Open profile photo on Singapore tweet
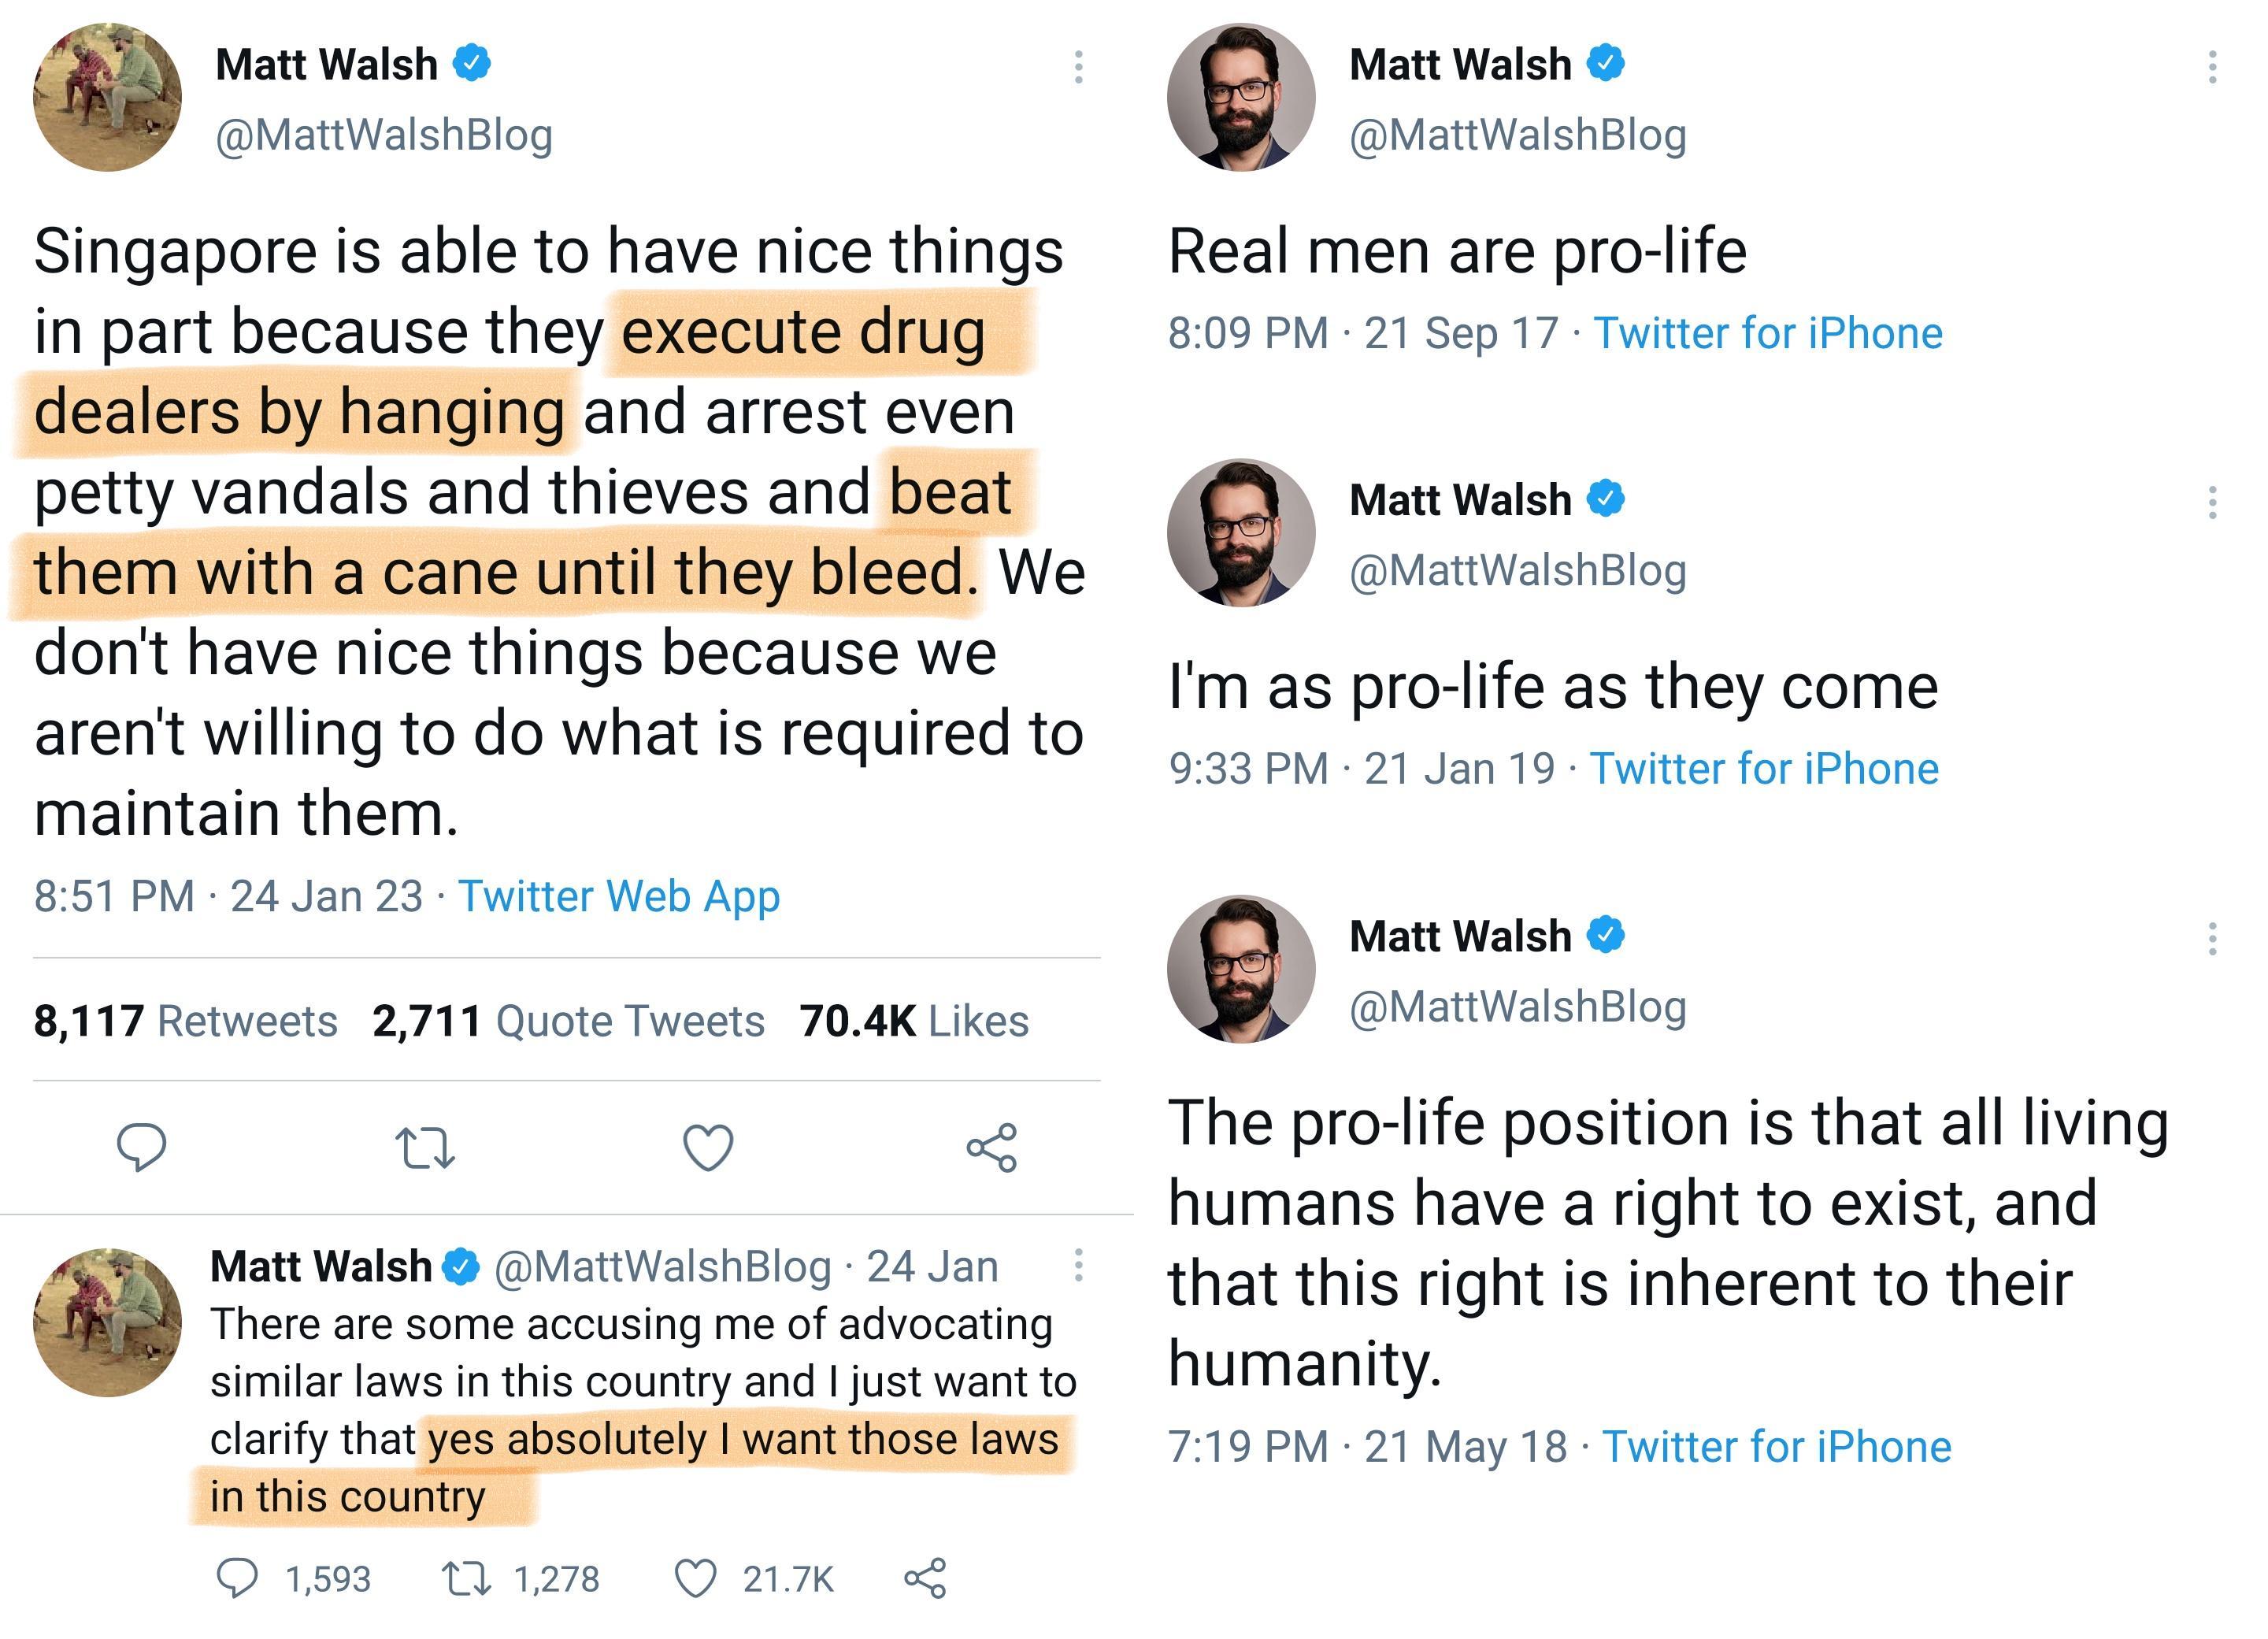 (107, 97)
